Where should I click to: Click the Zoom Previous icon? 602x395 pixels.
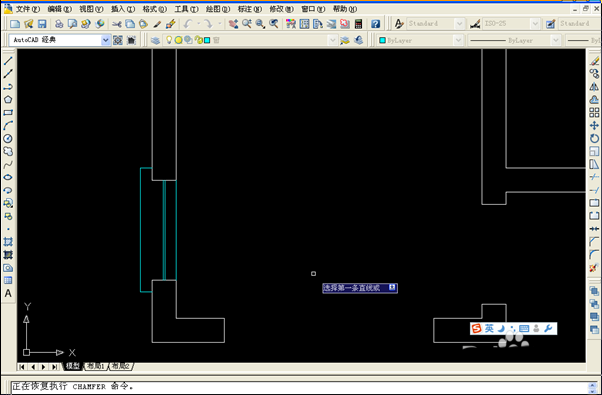(x=273, y=24)
